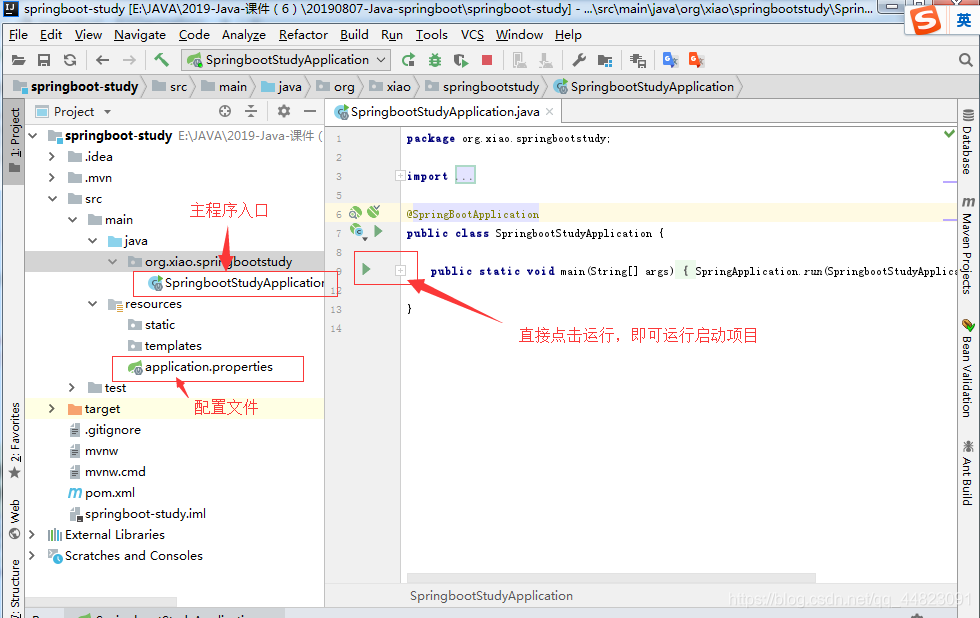Go back with the left arrow icon
This screenshot has width=980, height=618.
102,60
